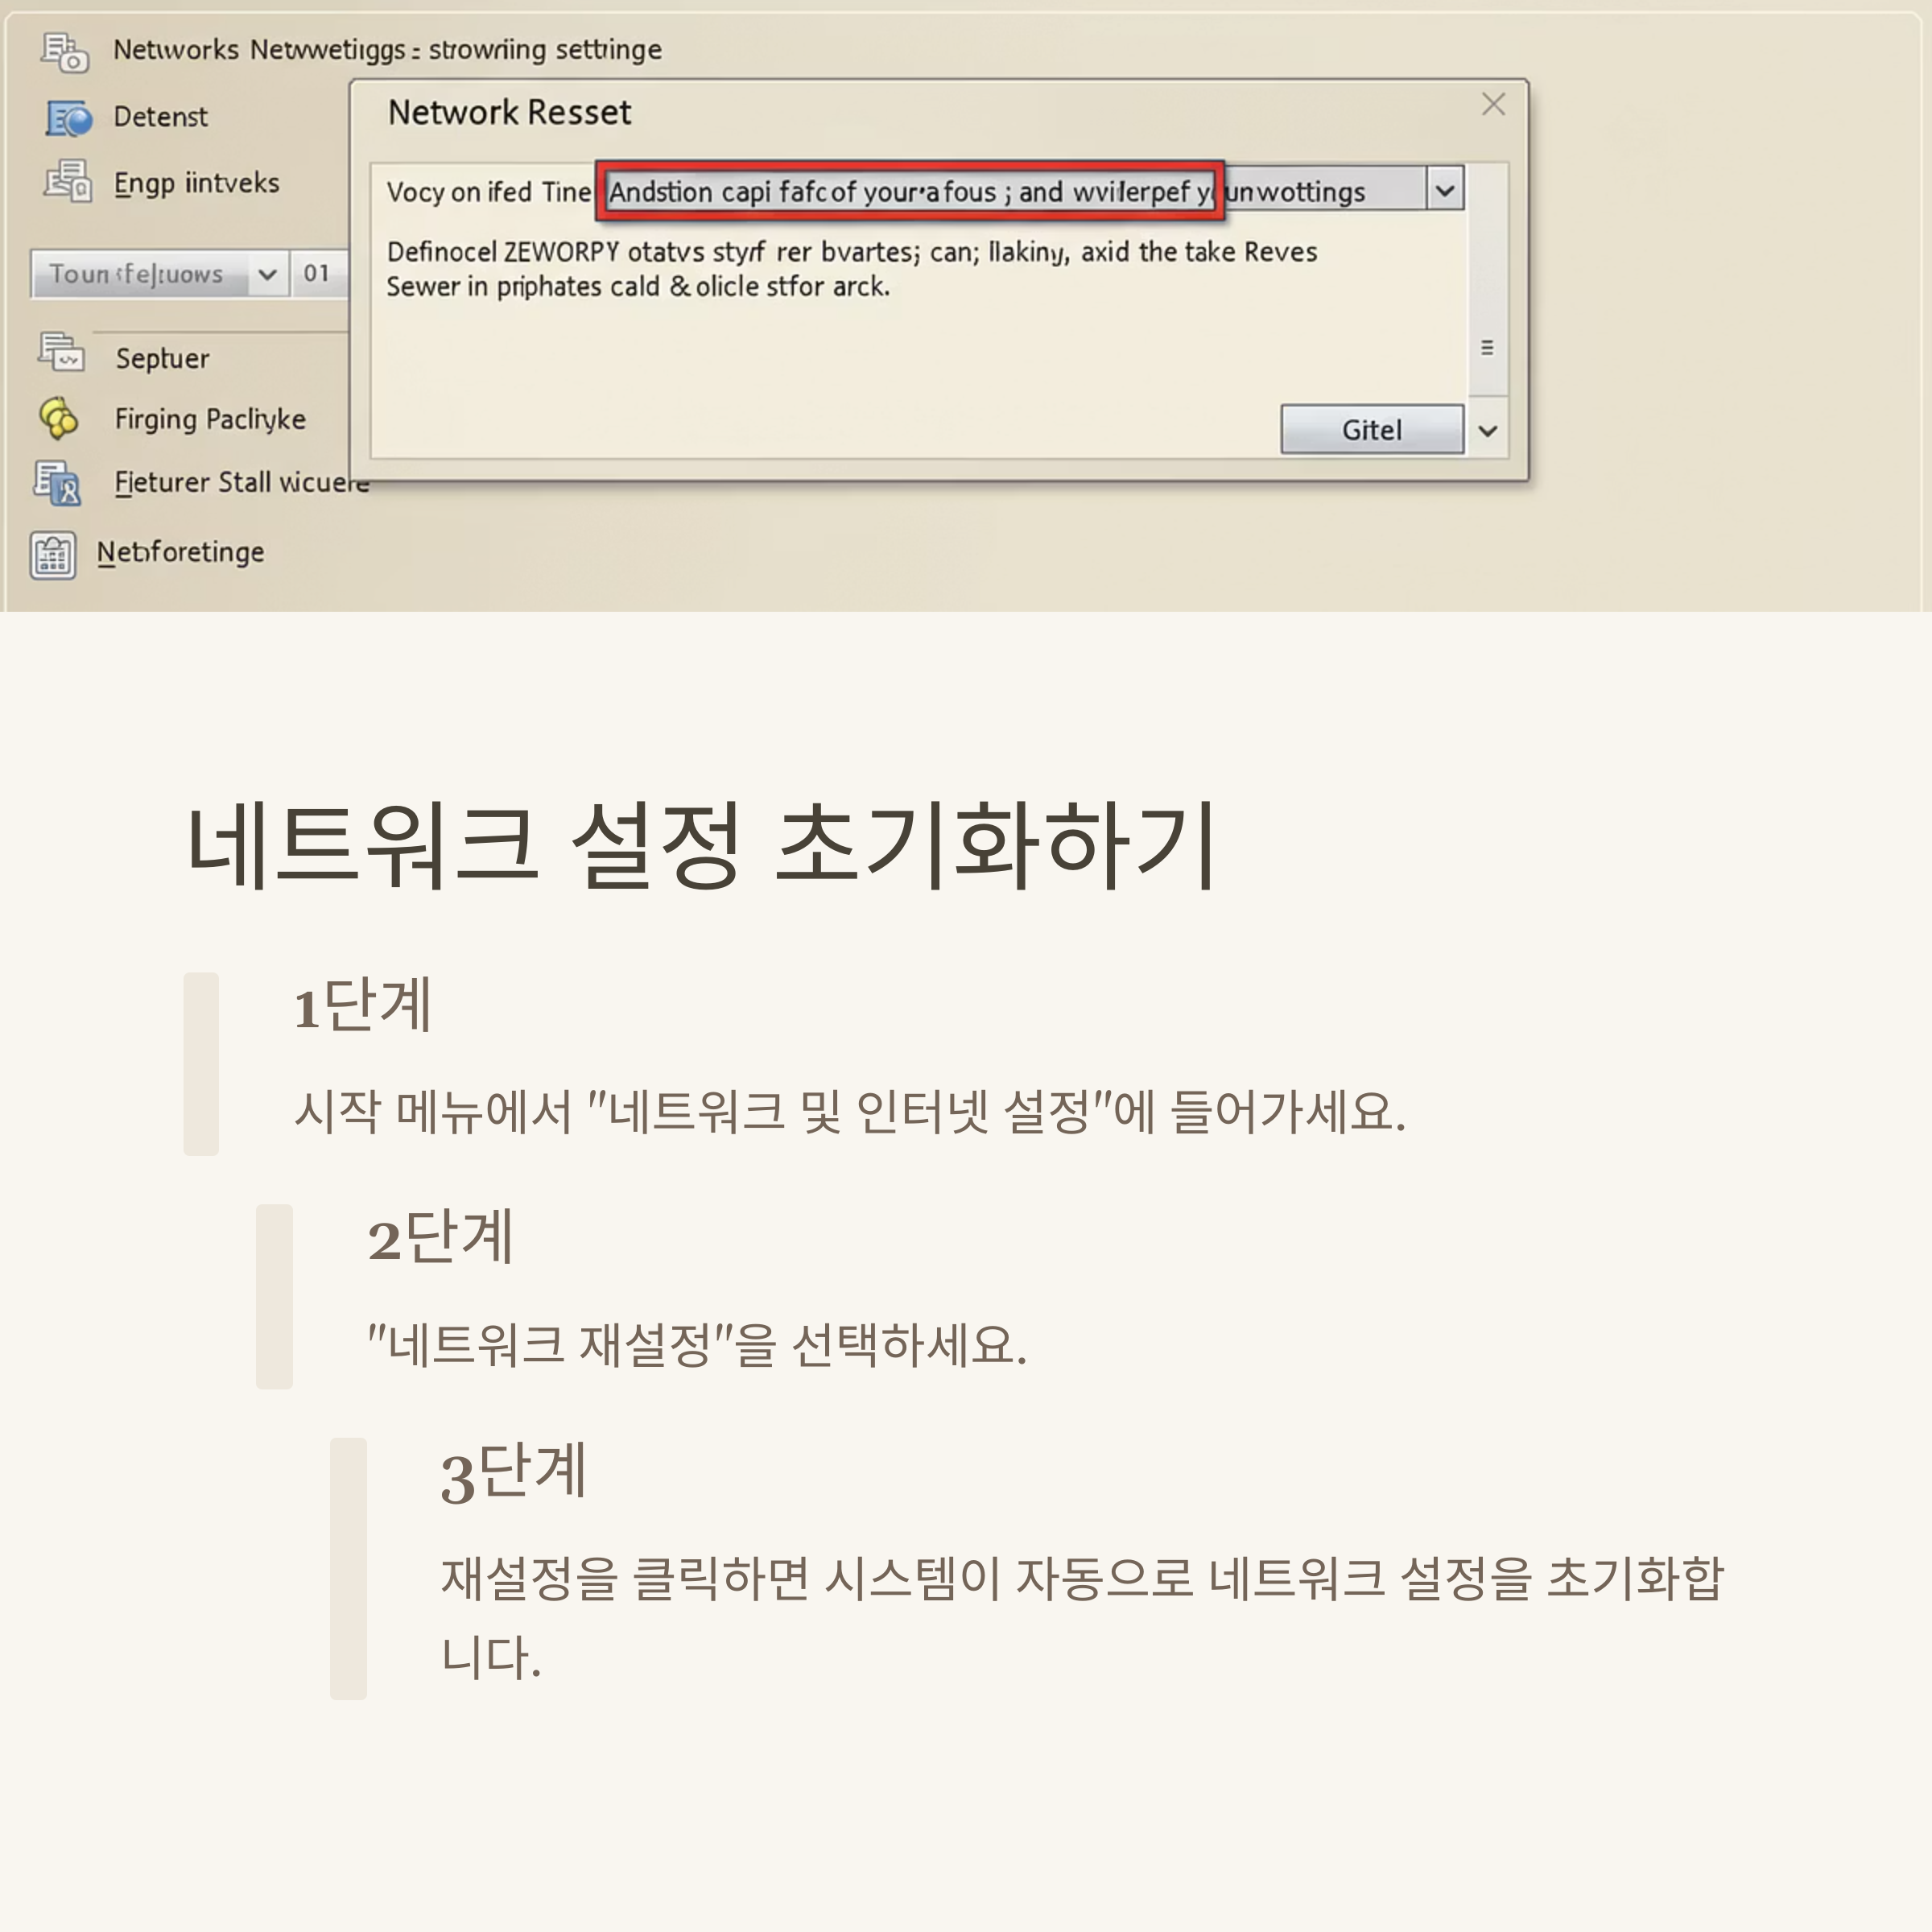Click the Detenst globe icon
This screenshot has width=1932, height=1932.
(68, 118)
